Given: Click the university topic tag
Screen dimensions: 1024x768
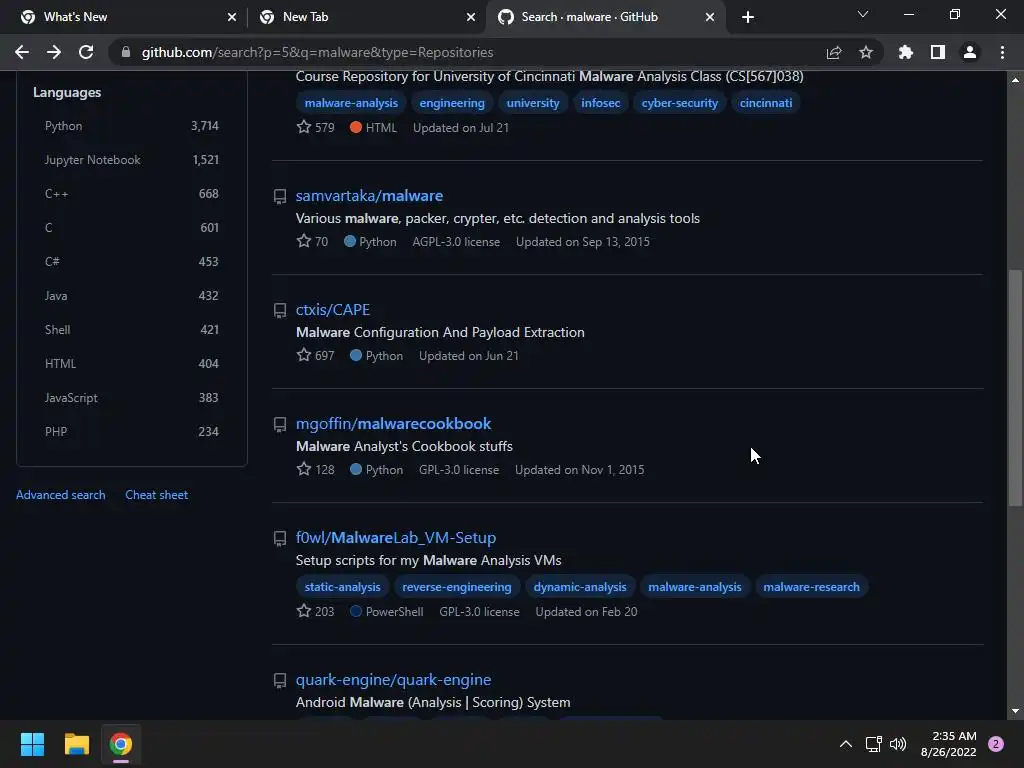Looking at the screenshot, I should (533, 103).
